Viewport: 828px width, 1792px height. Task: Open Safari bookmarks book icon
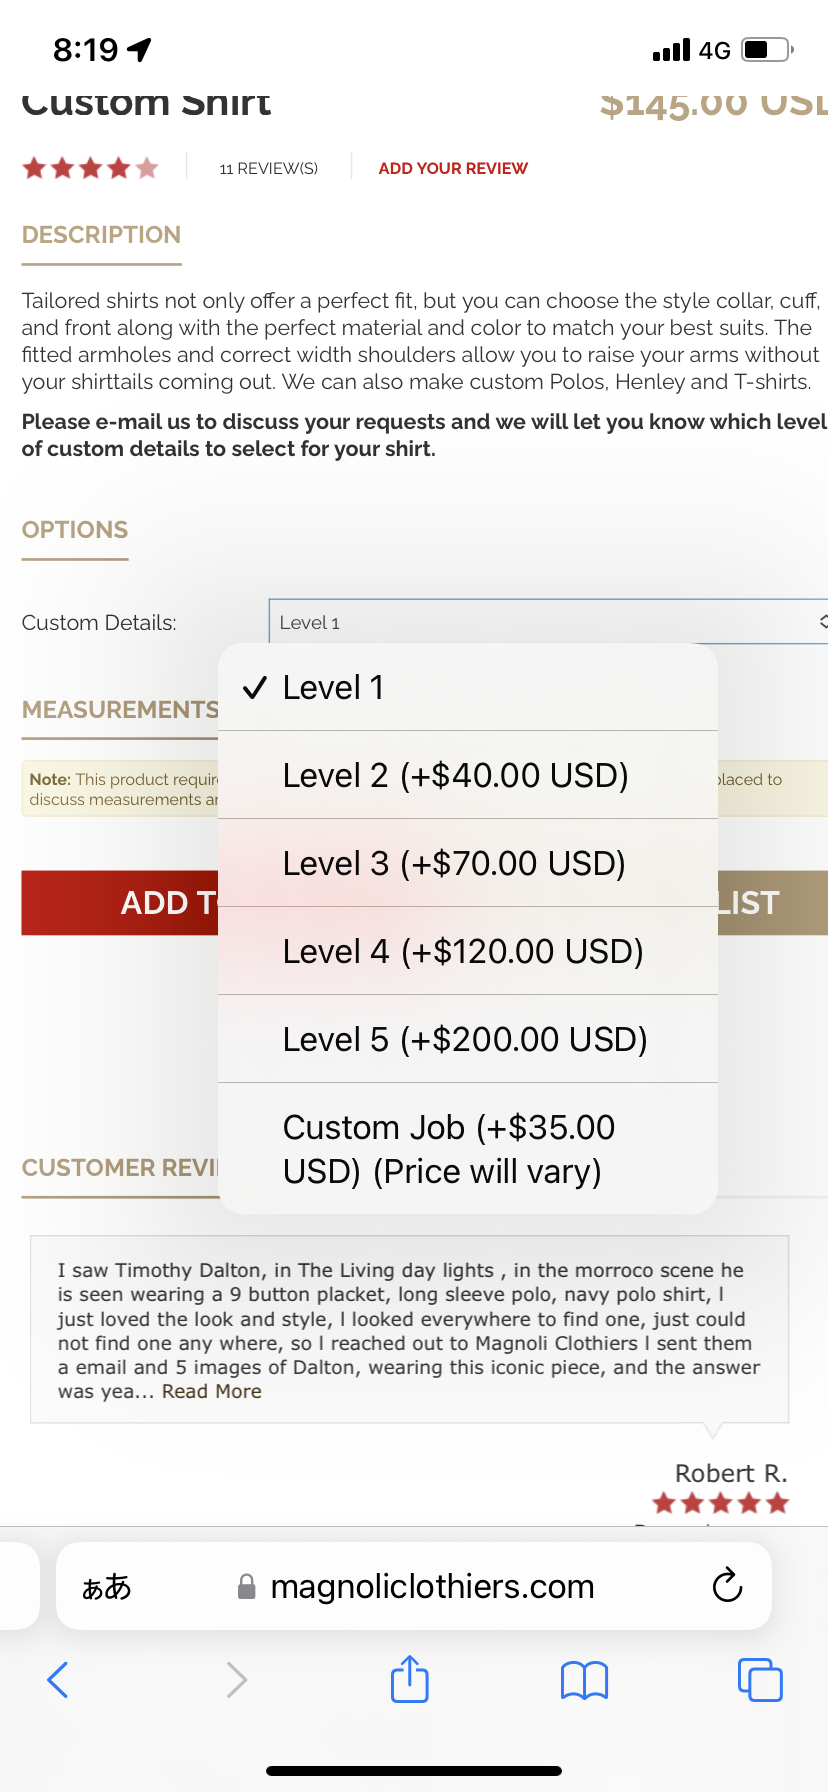click(585, 1680)
